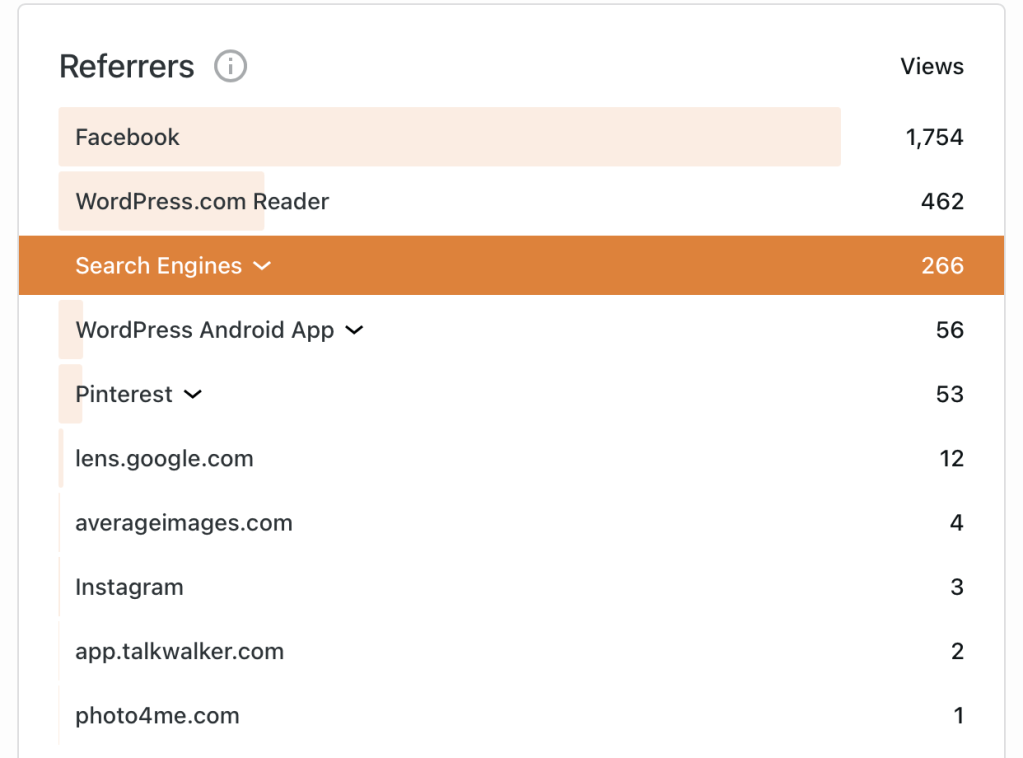Screen dimensions: 1023x758
Task: Open the averageimages.com referrer link
Action: click(184, 523)
